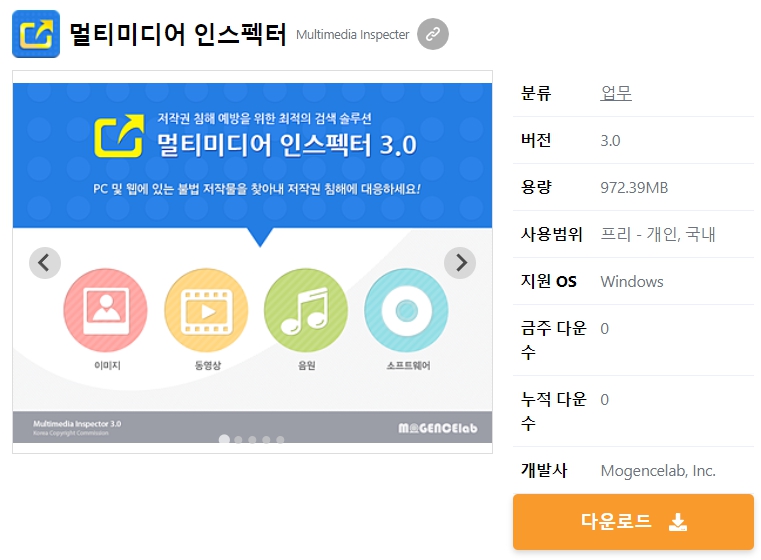The height and width of the screenshot is (560, 761).
Task: Select the second carousel dot indicator
Action: 238,440
